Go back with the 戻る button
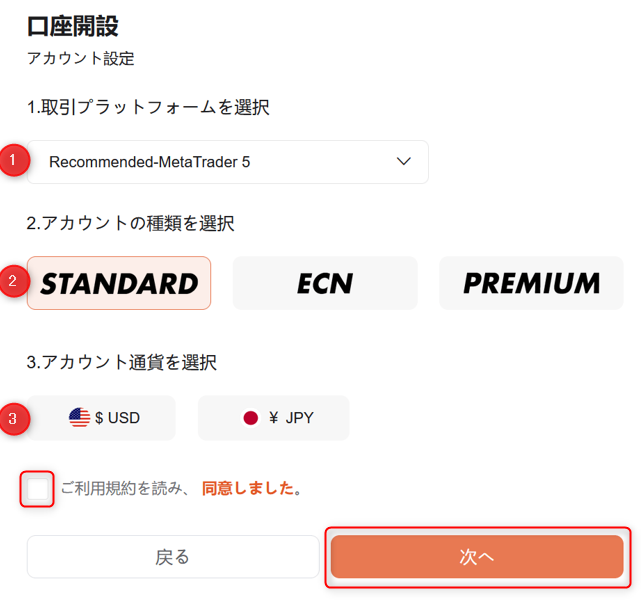Screen dimensions: 641x601 pos(173,557)
